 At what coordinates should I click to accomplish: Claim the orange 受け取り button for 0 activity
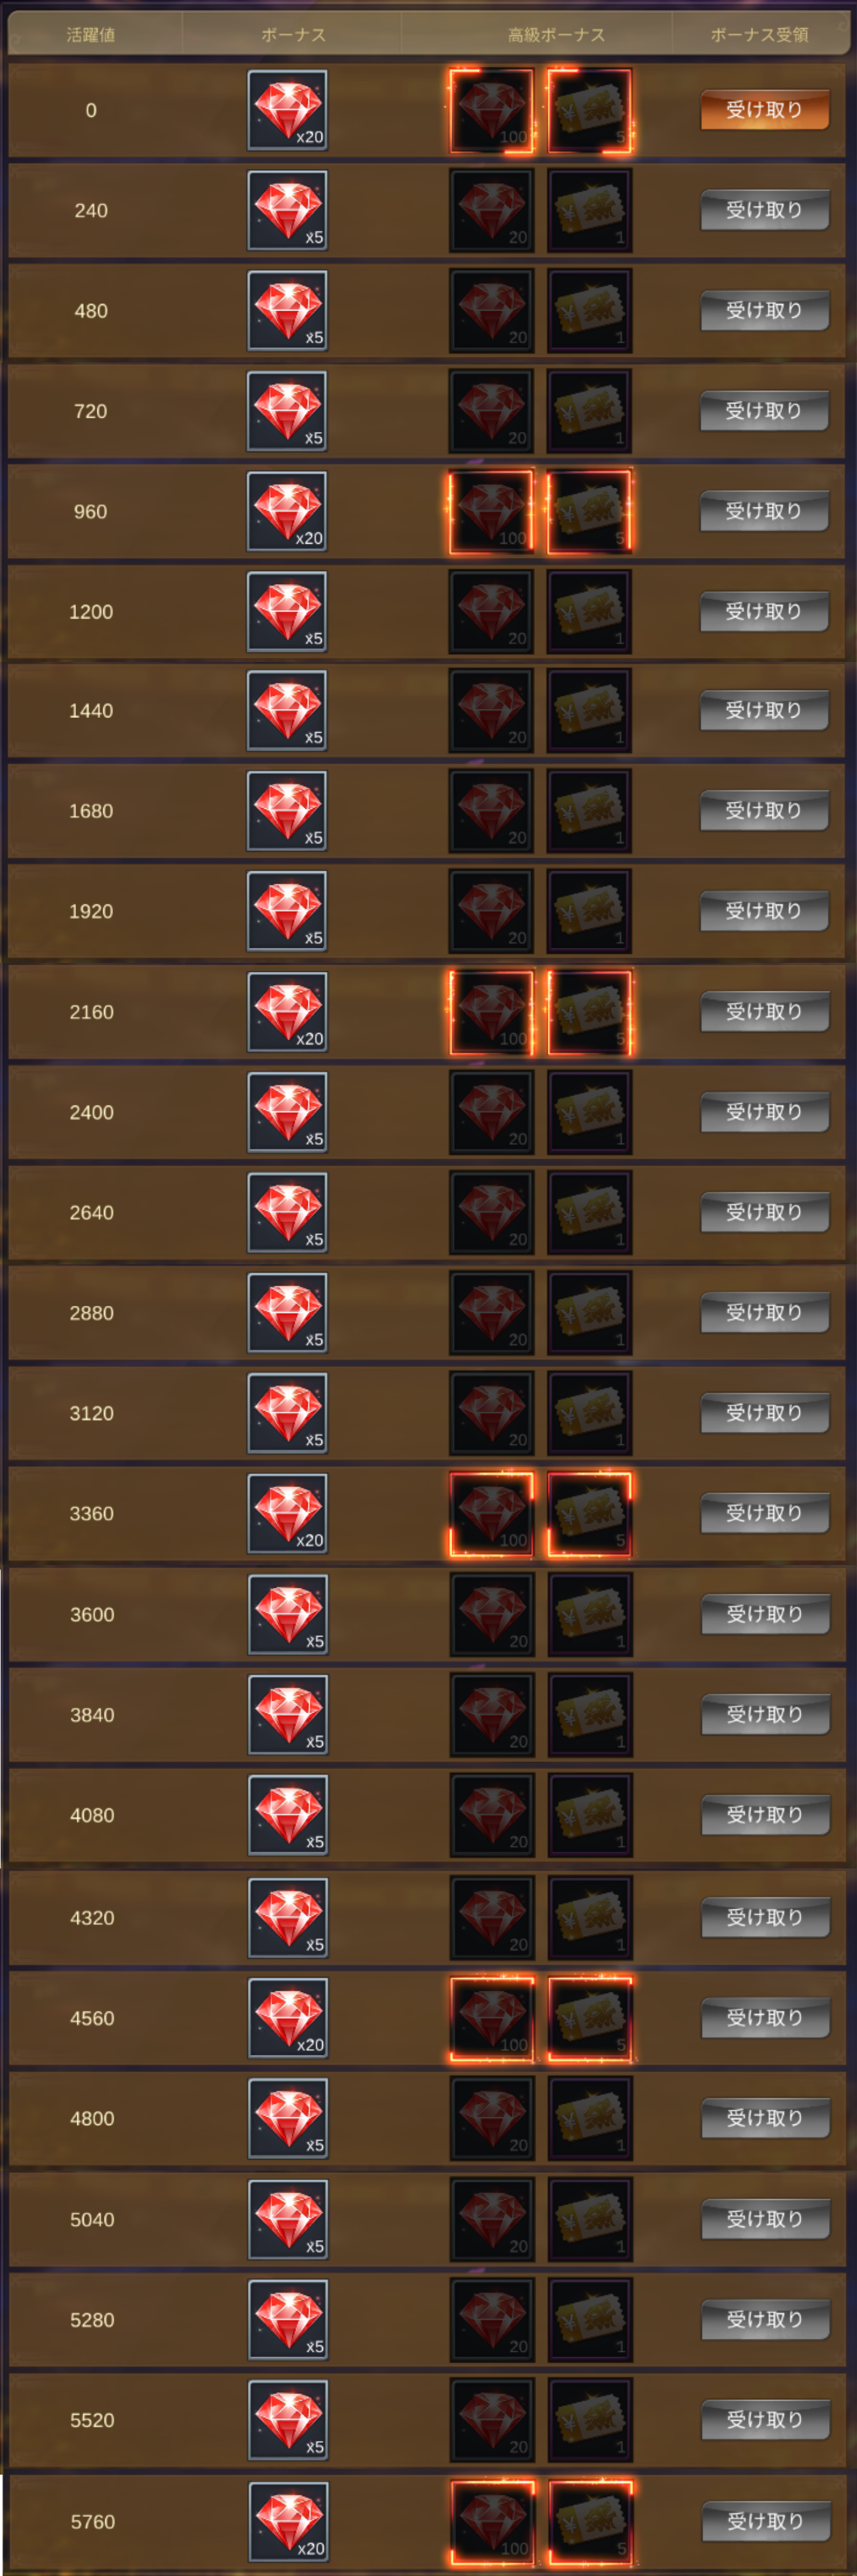(x=764, y=110)
